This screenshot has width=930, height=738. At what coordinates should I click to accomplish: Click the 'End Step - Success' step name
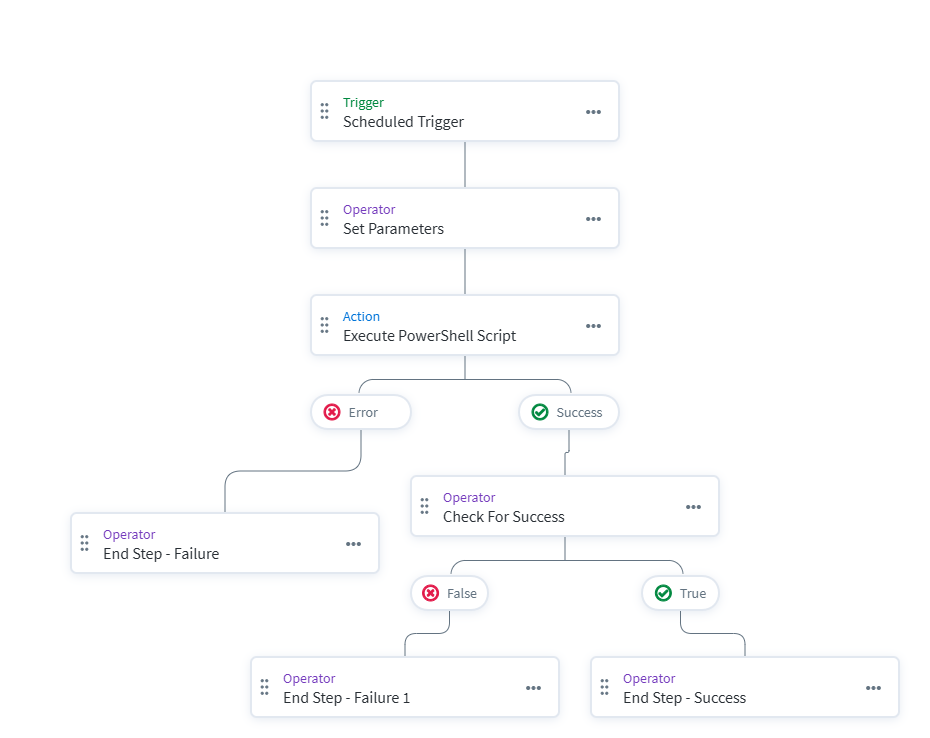coord(684,698)
